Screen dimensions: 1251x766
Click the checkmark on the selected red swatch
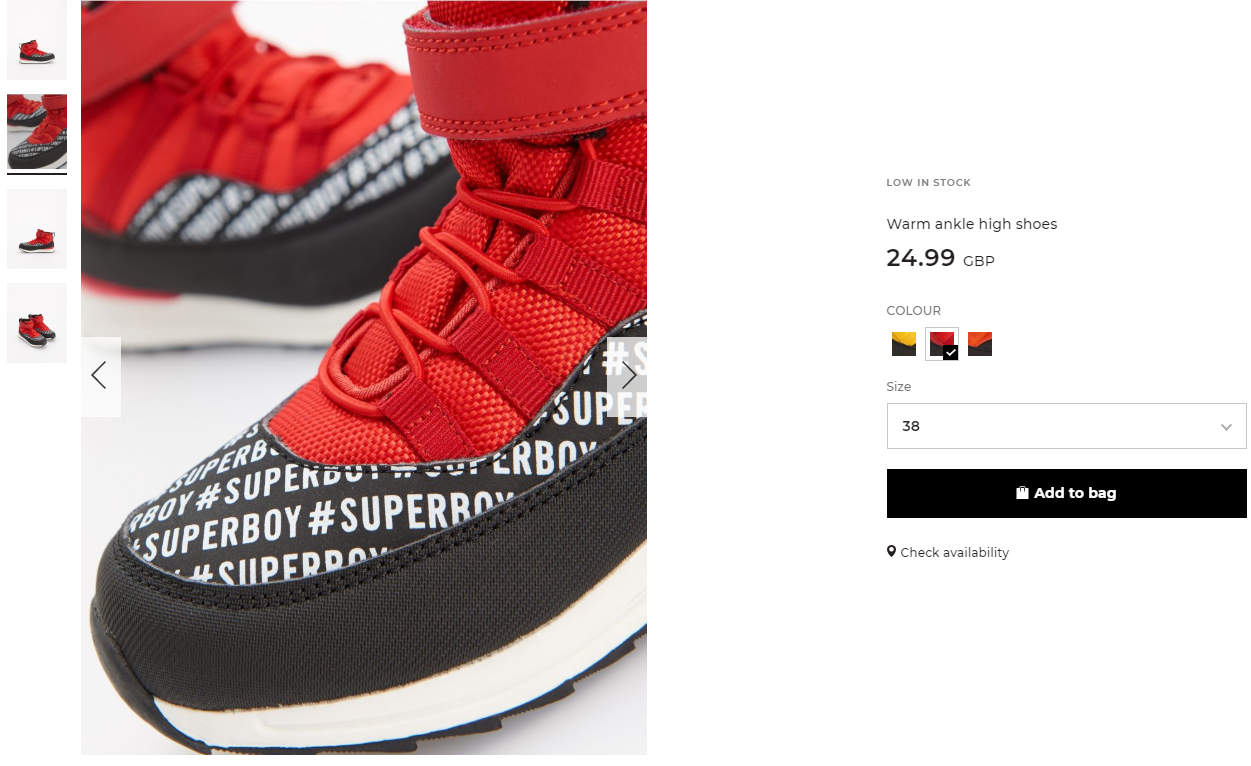tap(951, 352)
